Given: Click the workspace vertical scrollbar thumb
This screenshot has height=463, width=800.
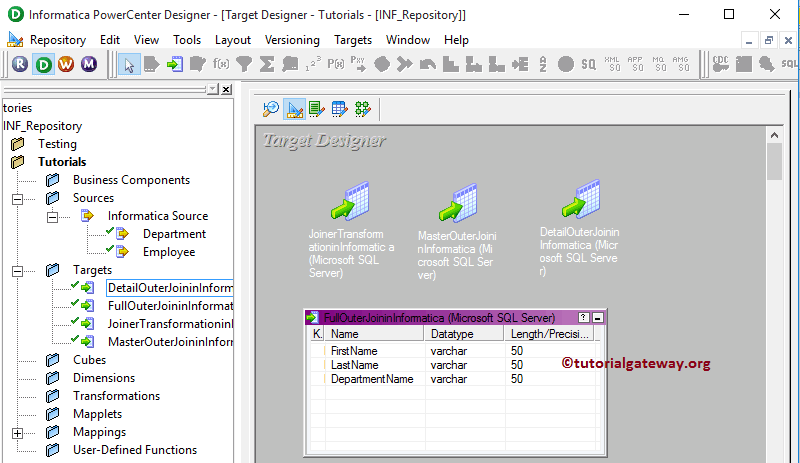Looking at the screenshot, I should coord(773,161).
